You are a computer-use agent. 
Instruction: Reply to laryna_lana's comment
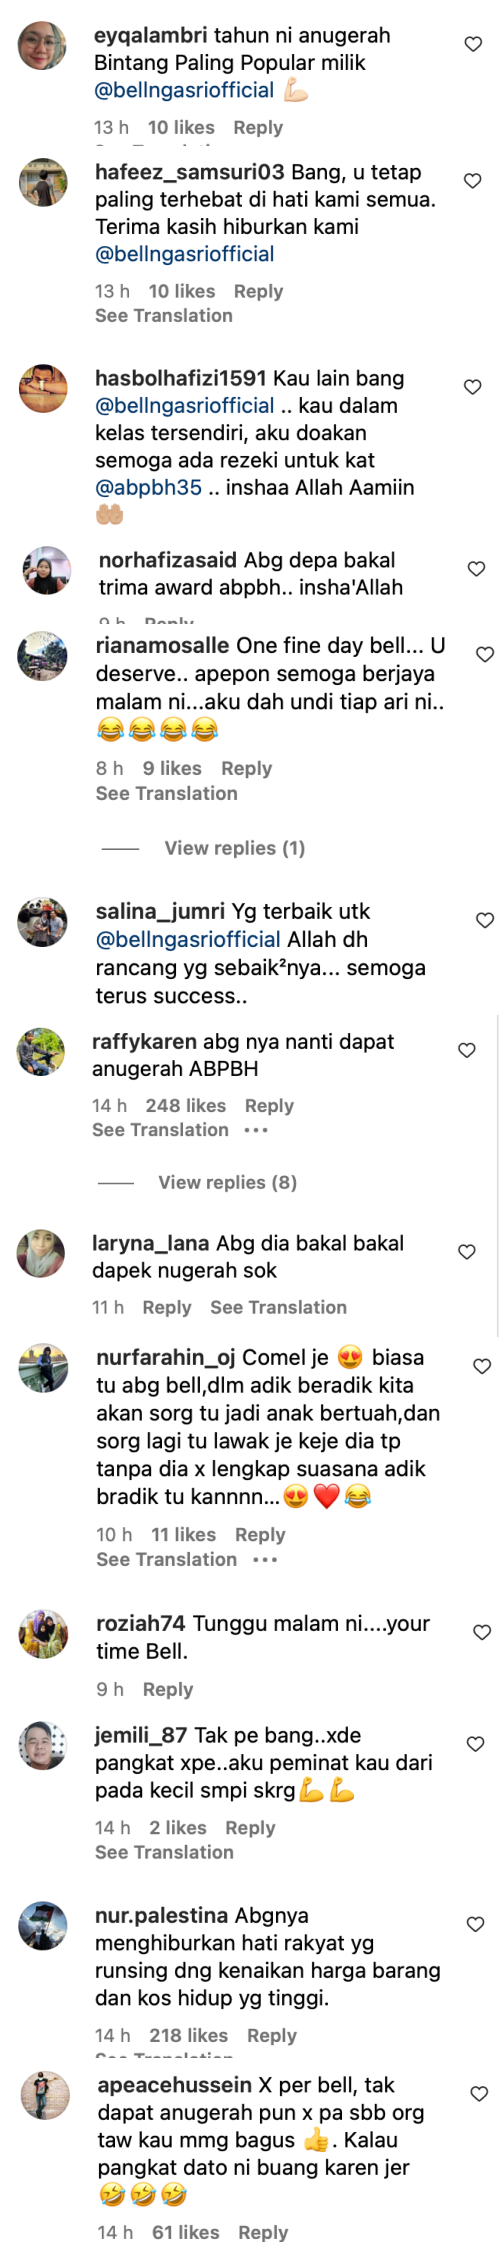click(167, 1307)
